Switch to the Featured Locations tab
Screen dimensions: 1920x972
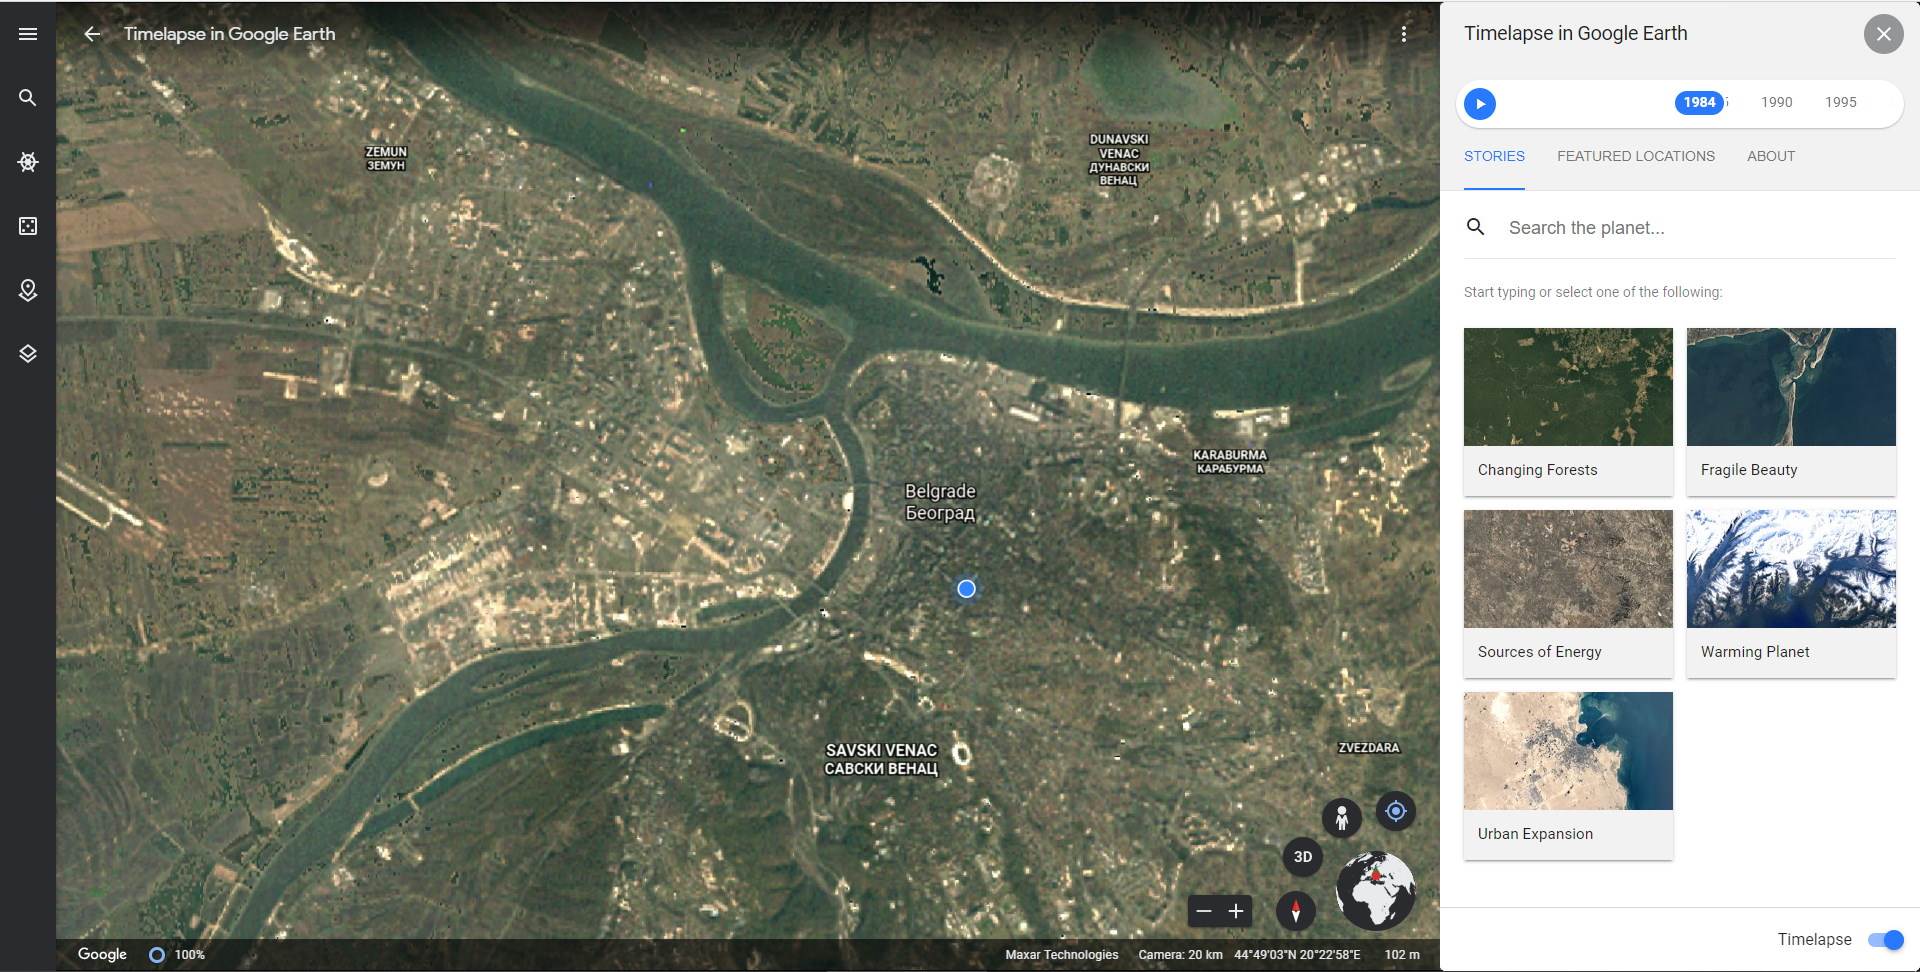1635,156
